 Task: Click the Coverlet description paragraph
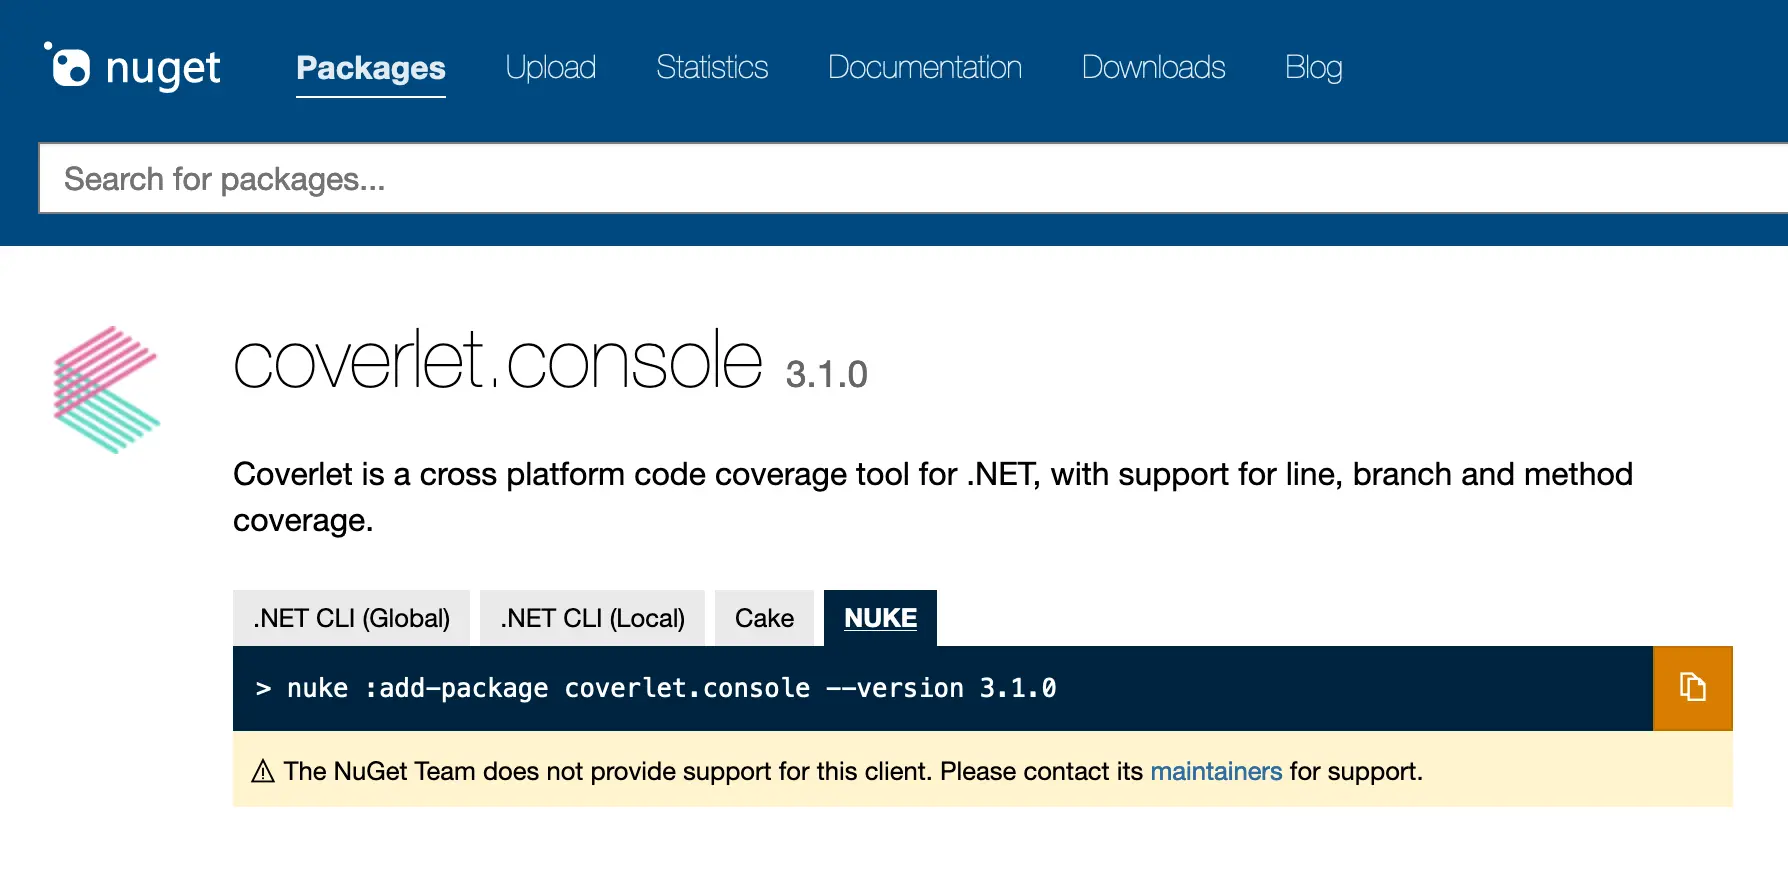(933, 497)
